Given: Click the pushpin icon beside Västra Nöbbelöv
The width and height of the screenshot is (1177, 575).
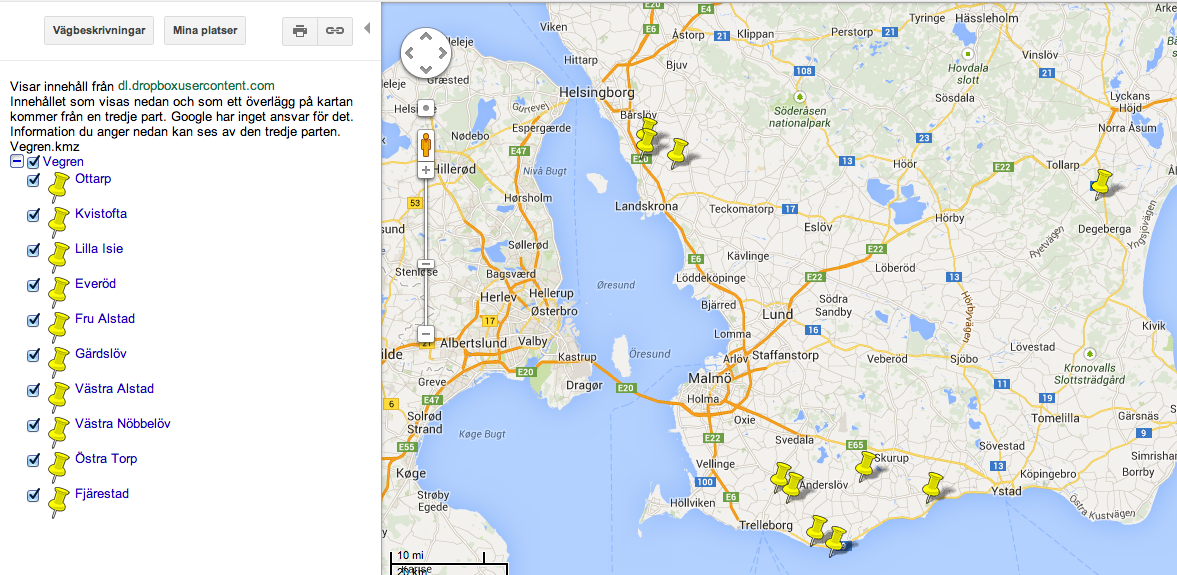Looking at the screenshot, I should (x=58, y=432).
